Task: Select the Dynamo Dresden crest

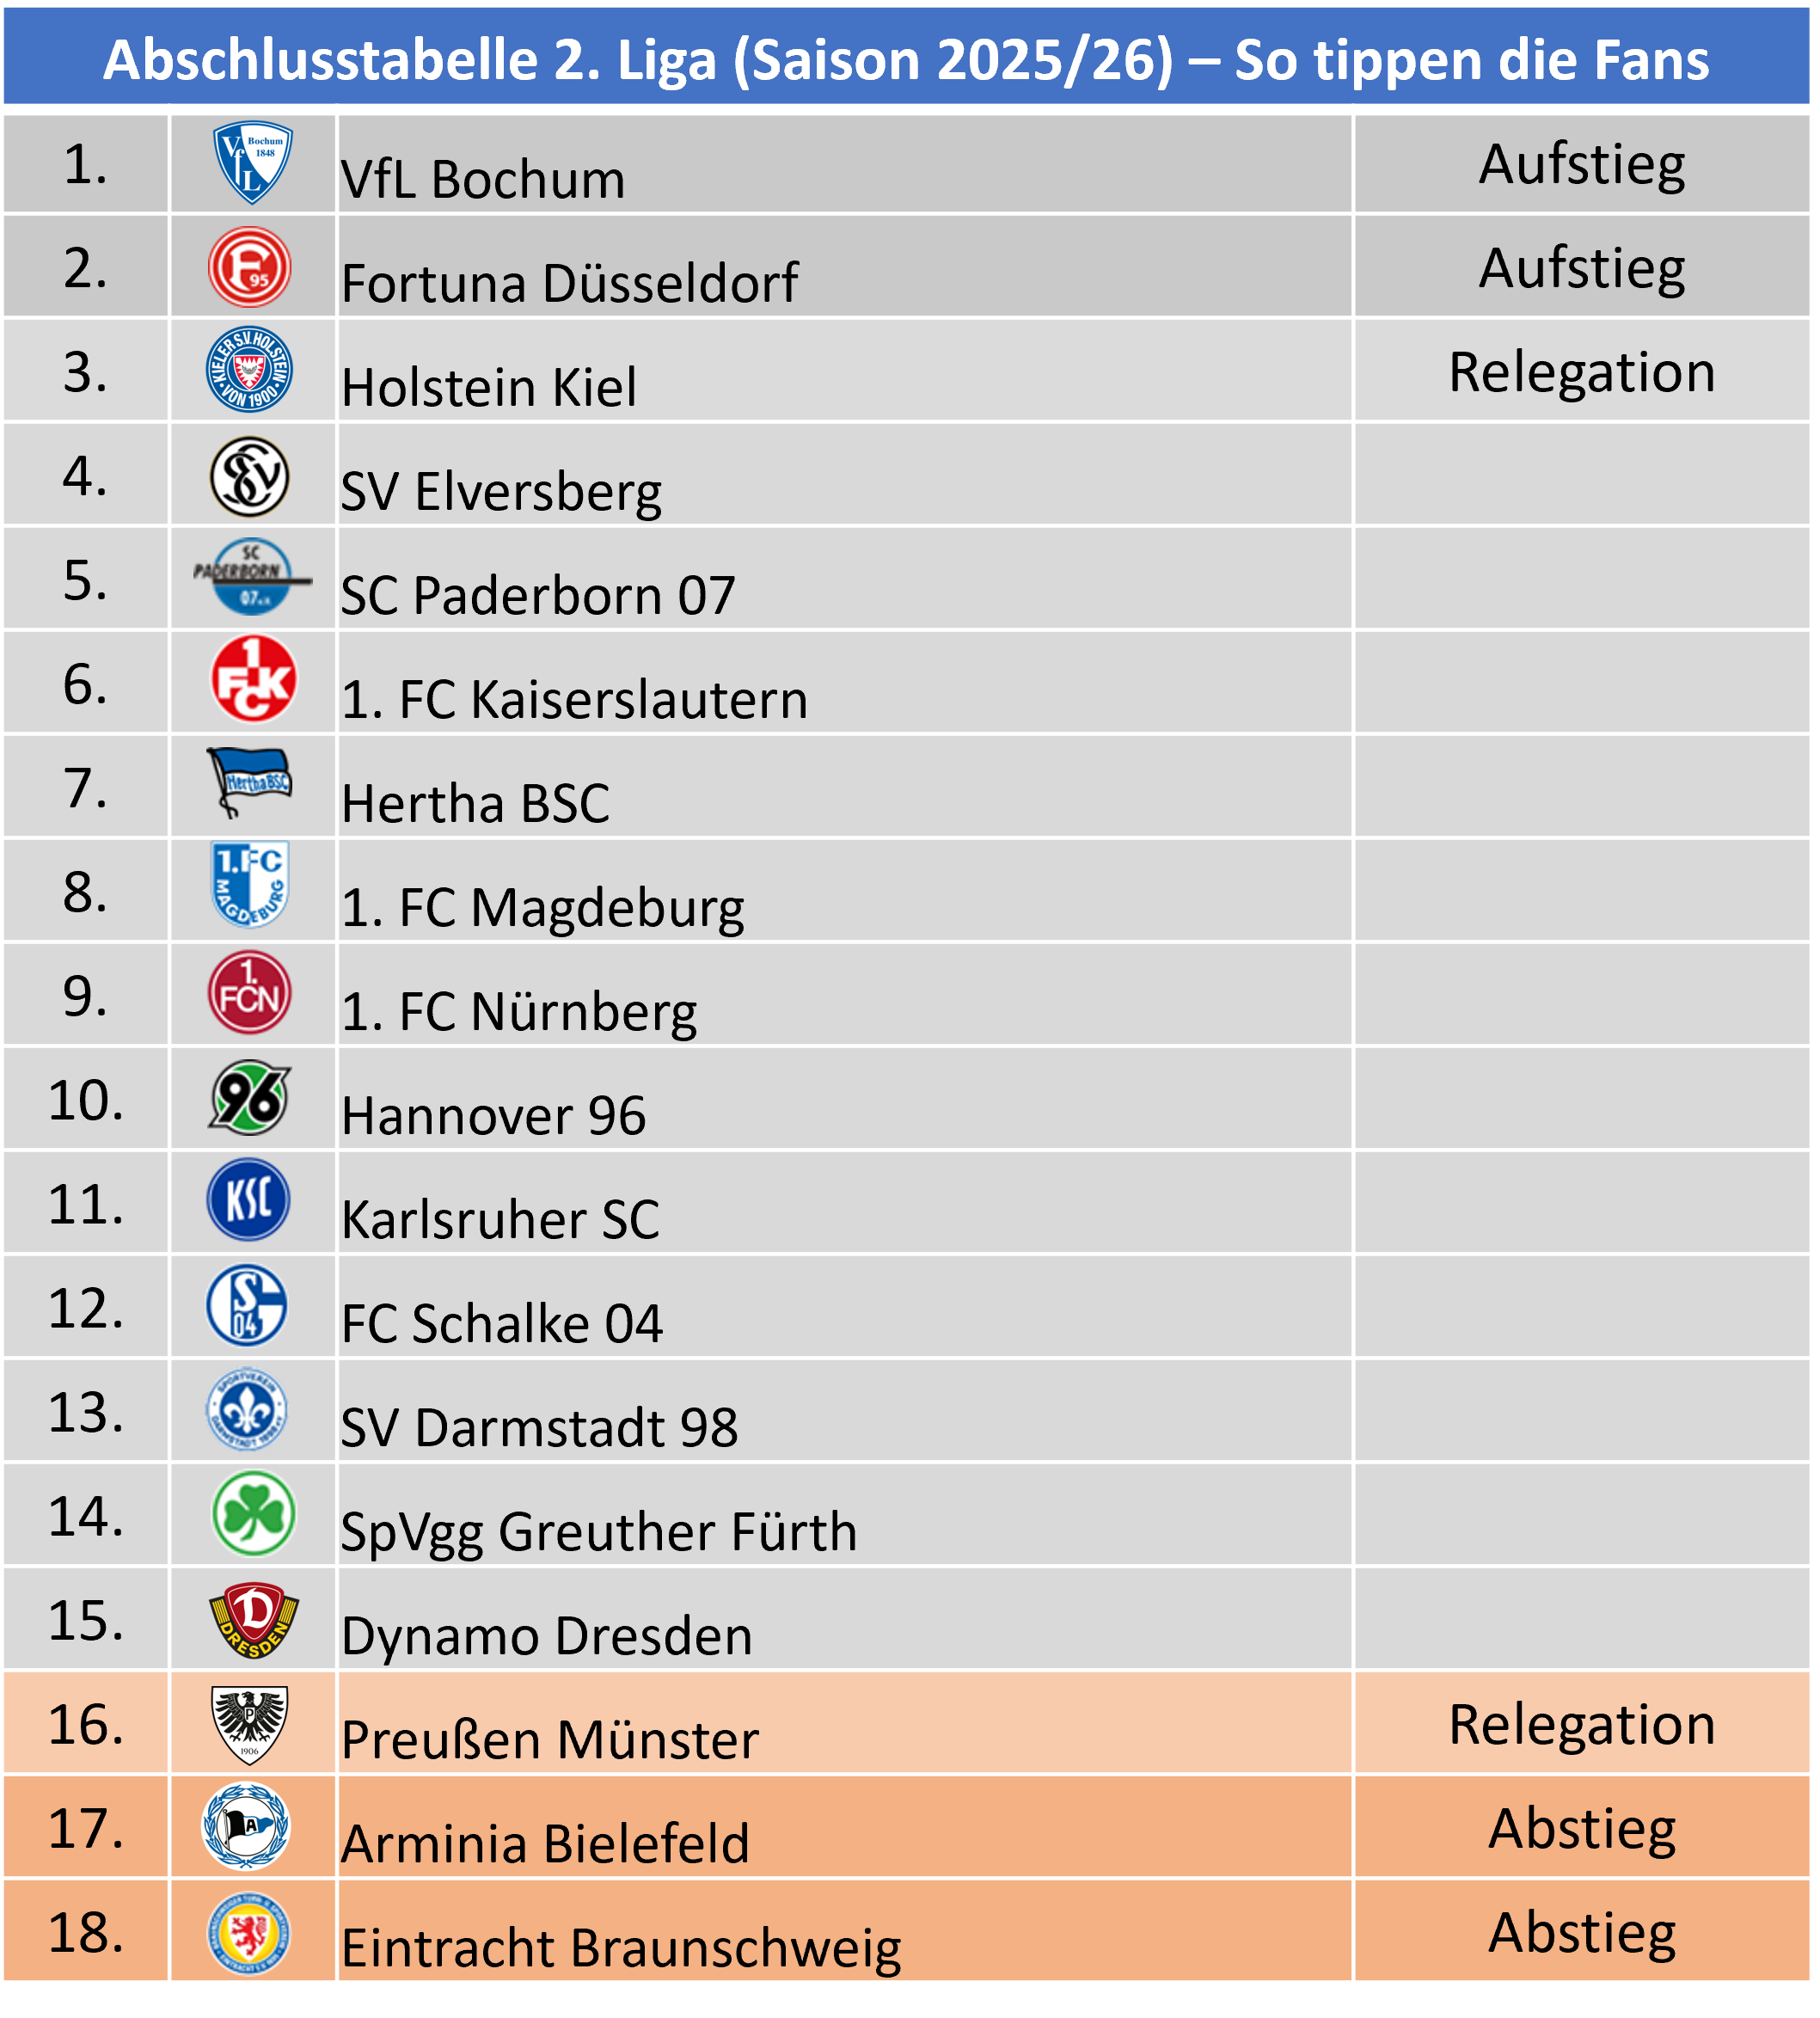Action: [254, 1620]
